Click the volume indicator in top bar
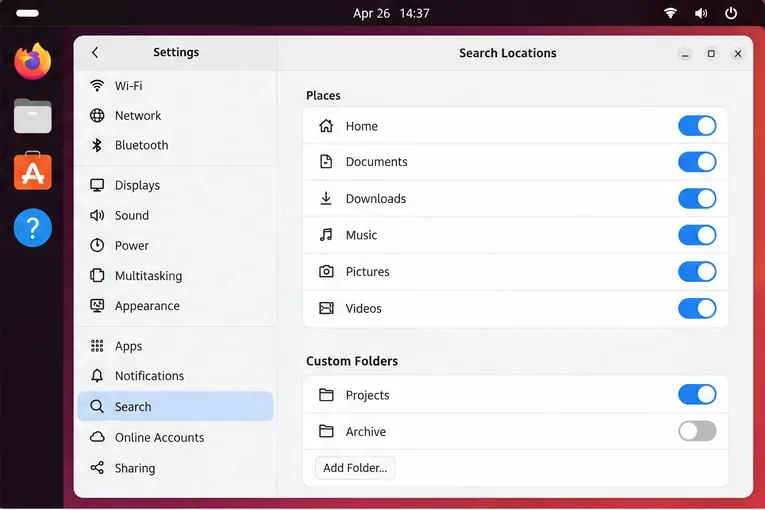This screenshot has height=510, width=765. click(701, 13)
